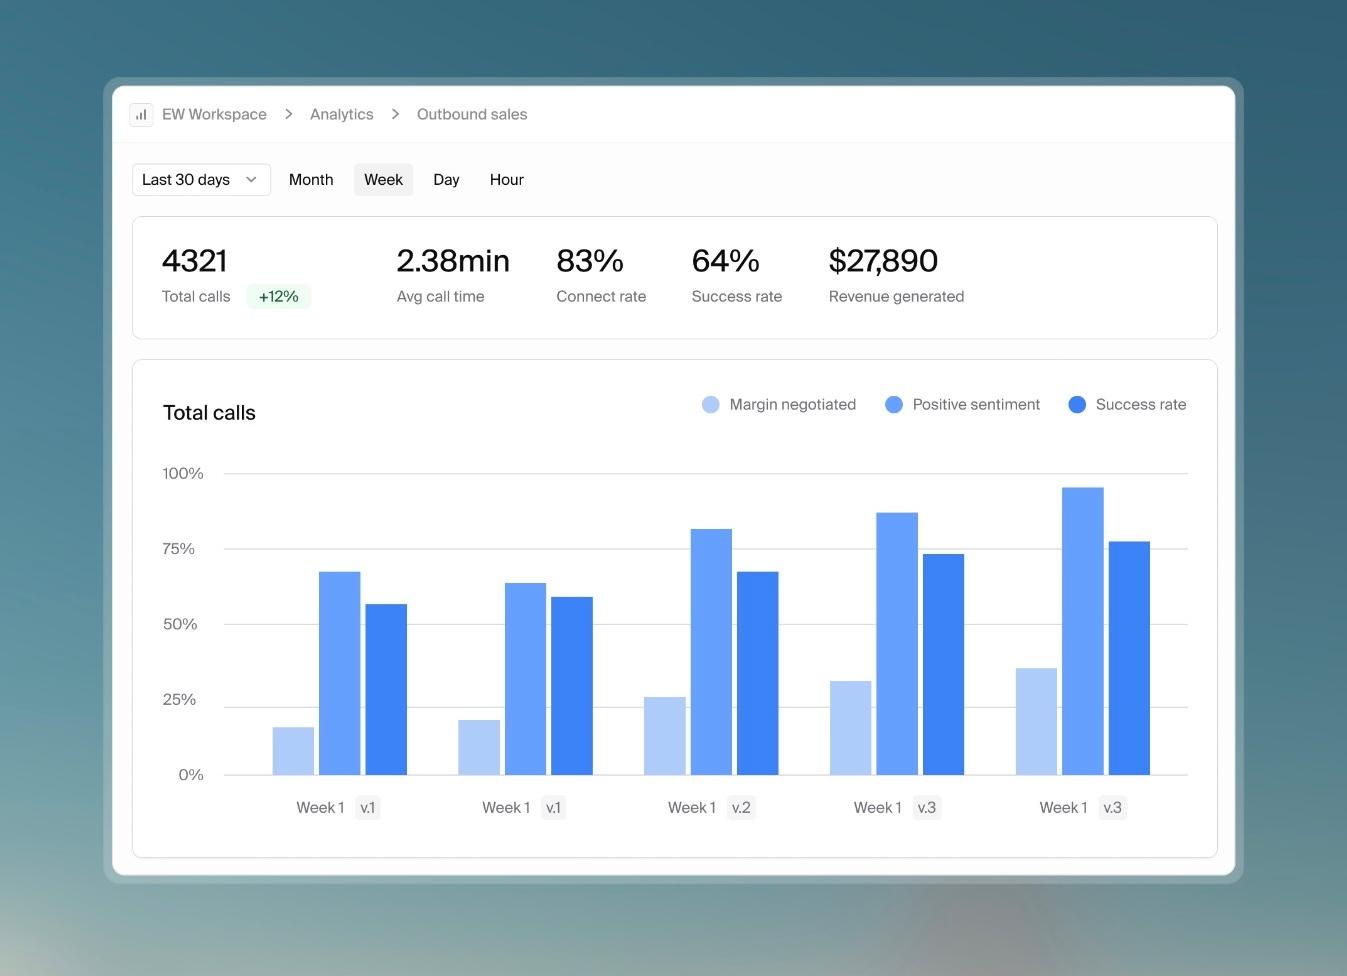Open the Last 30 days dropdown
This screenshot has height=976, width=1347.
click(x=200, y=179)
